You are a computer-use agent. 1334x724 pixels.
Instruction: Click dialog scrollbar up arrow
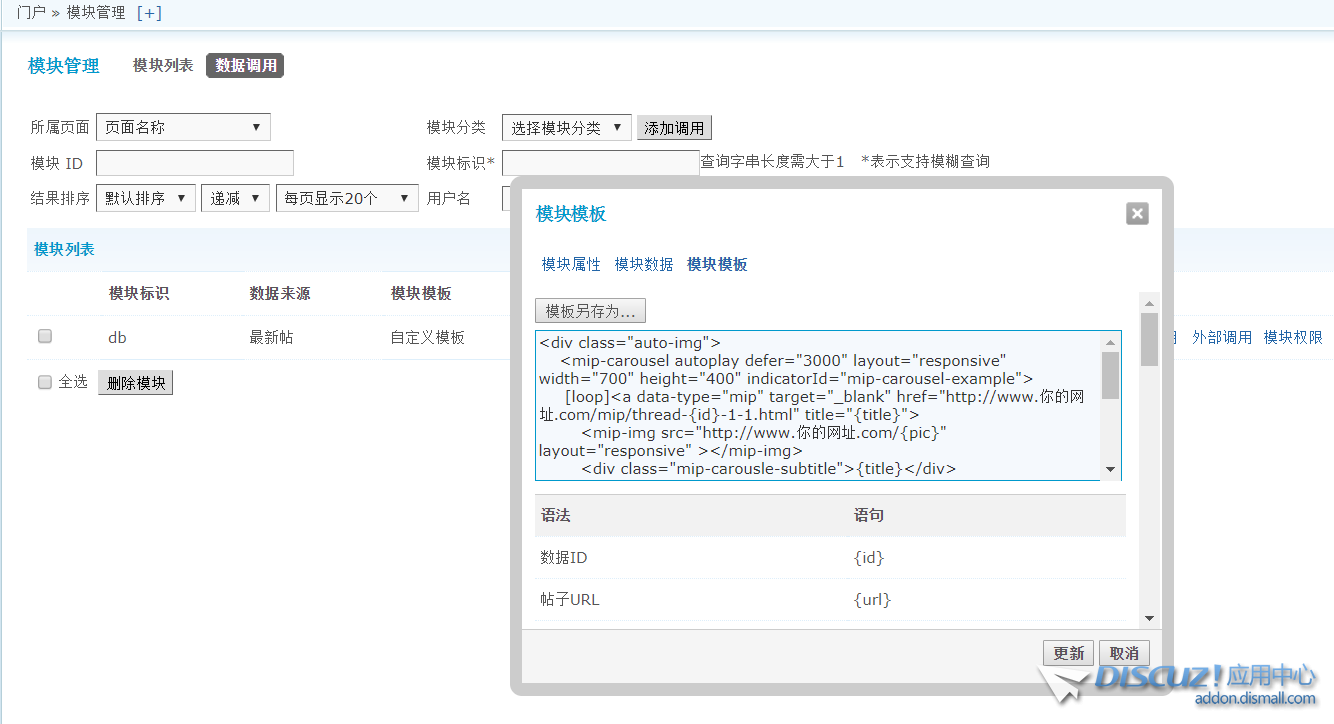(1149, 303)
